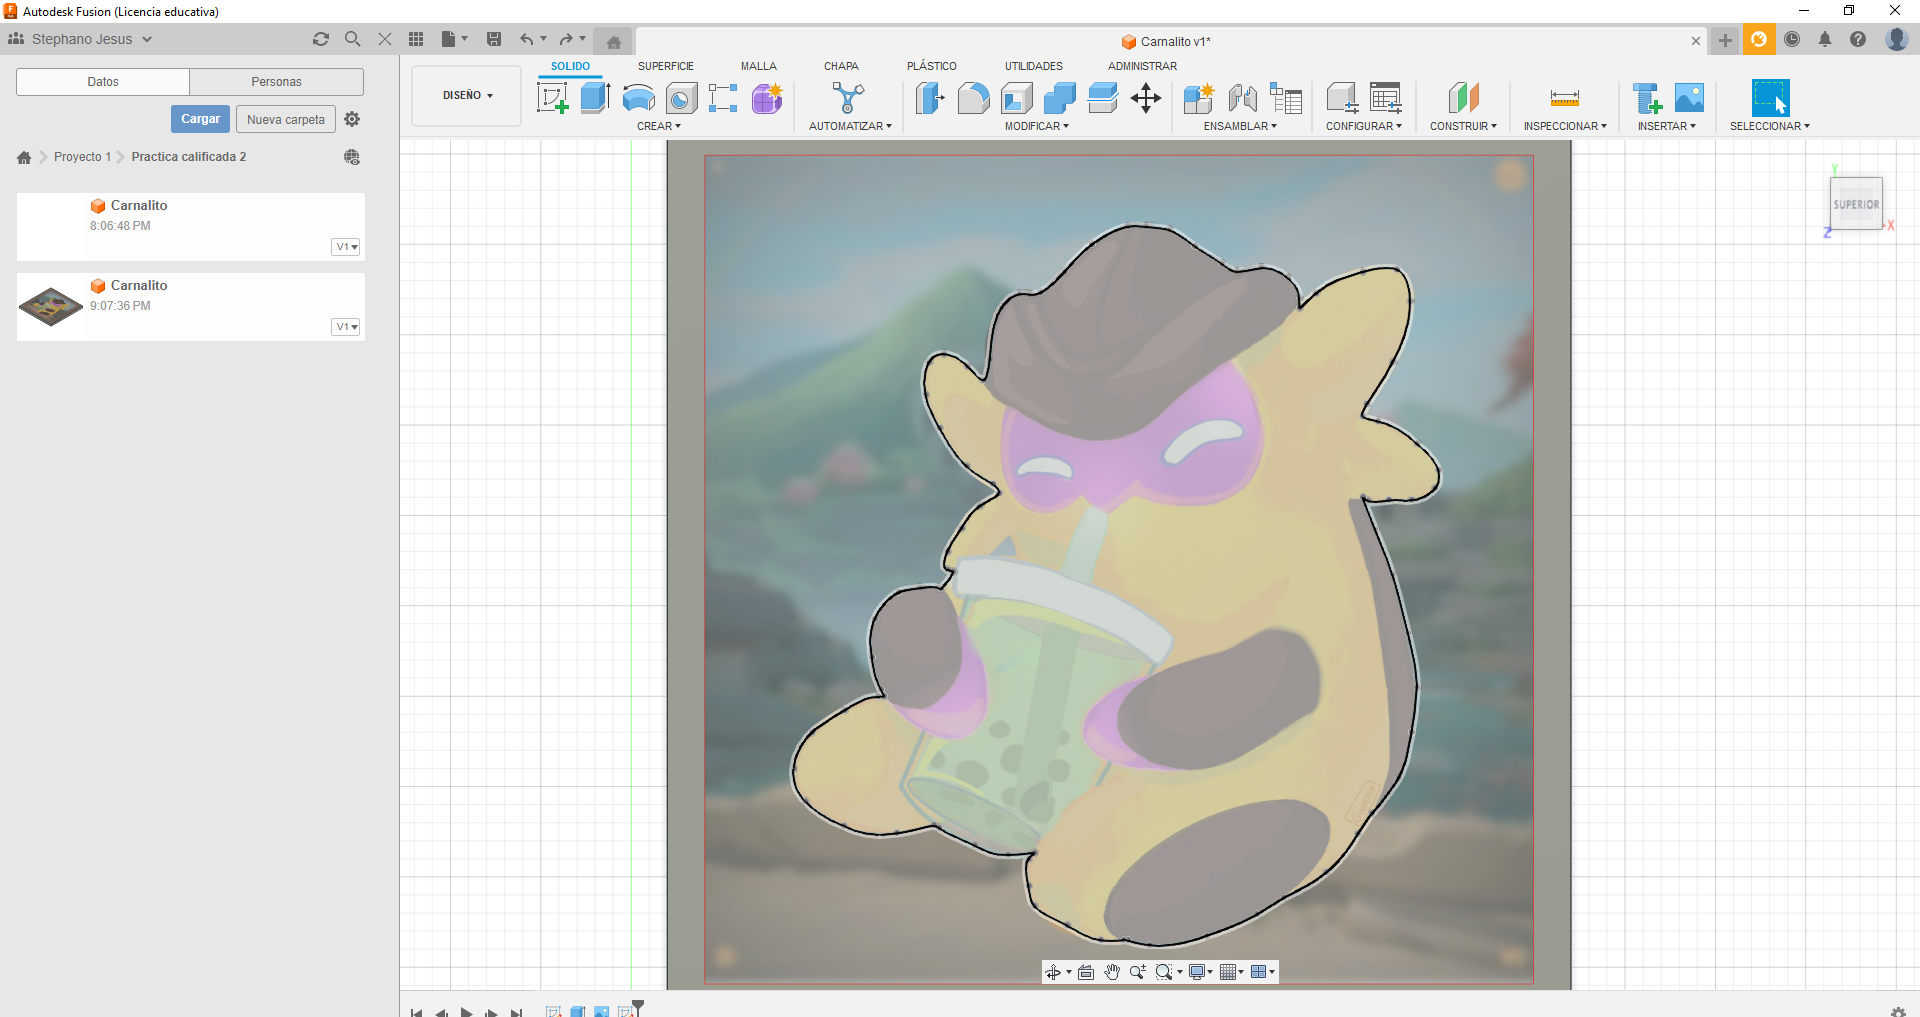Open the Help question mark

coord(1858,39)
